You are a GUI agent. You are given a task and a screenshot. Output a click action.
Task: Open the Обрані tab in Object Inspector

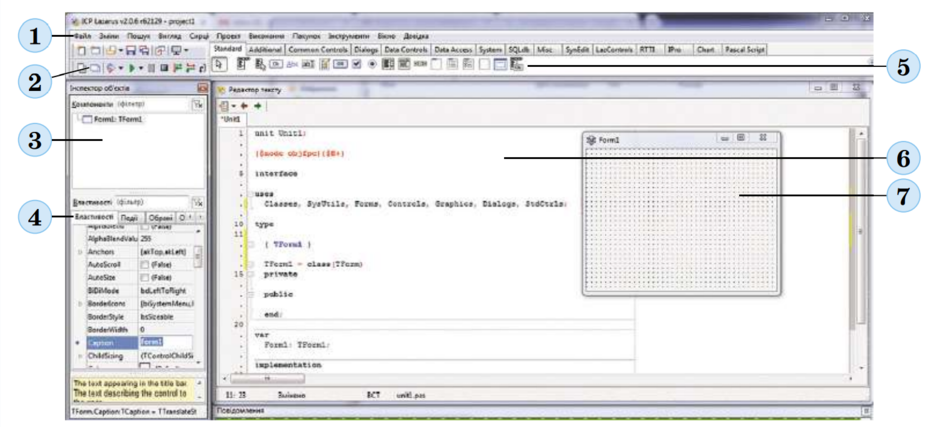(161, 218)
